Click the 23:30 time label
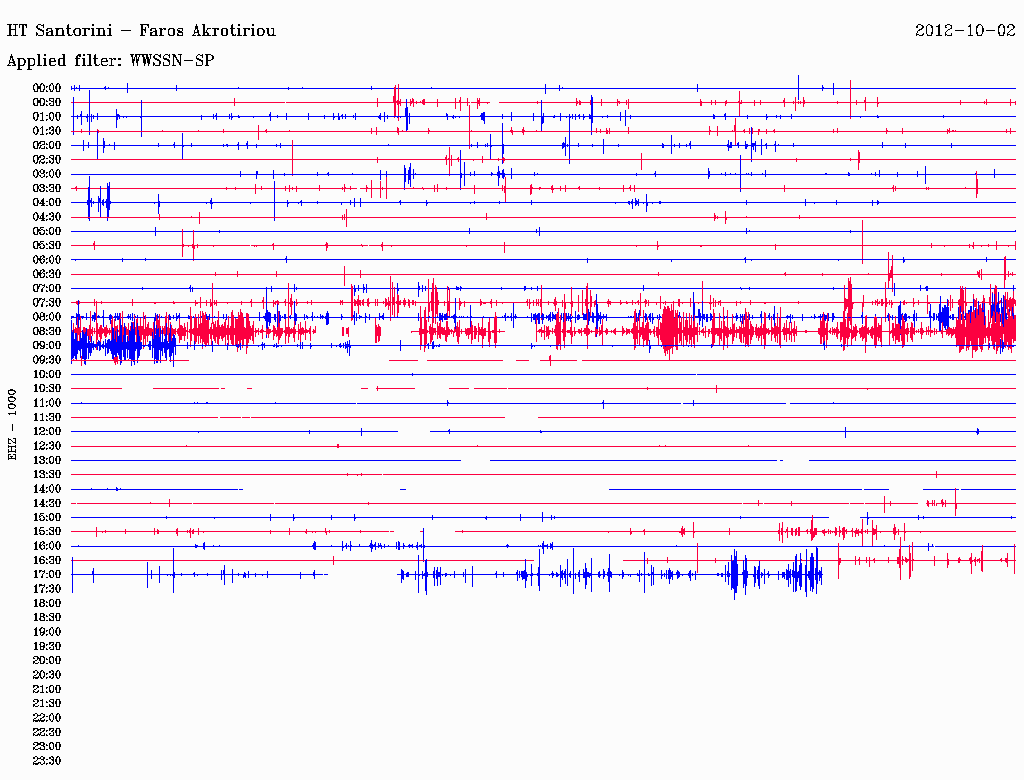Viewport: 1024px width, 780px height. [47, 761]
